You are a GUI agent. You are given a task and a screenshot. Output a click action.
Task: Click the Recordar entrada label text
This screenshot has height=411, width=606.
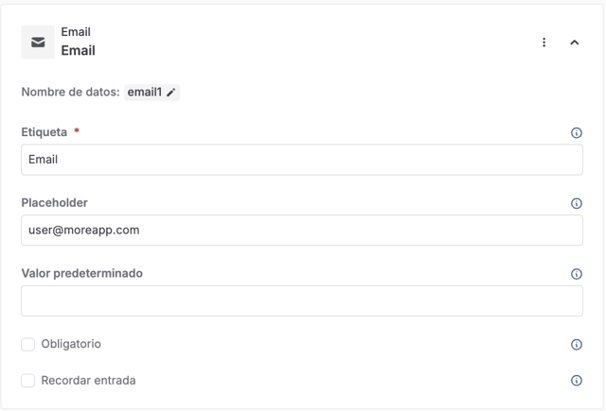(x=88, y=380)
